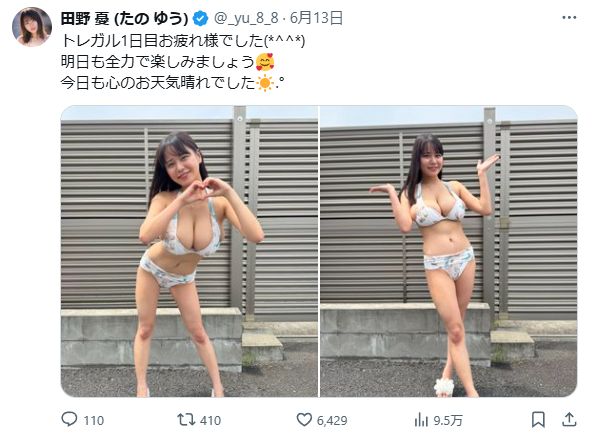The width and height of the screenshot is (593, 440).
Task: Open the profile avatar picture
Action: click(32, 26)
